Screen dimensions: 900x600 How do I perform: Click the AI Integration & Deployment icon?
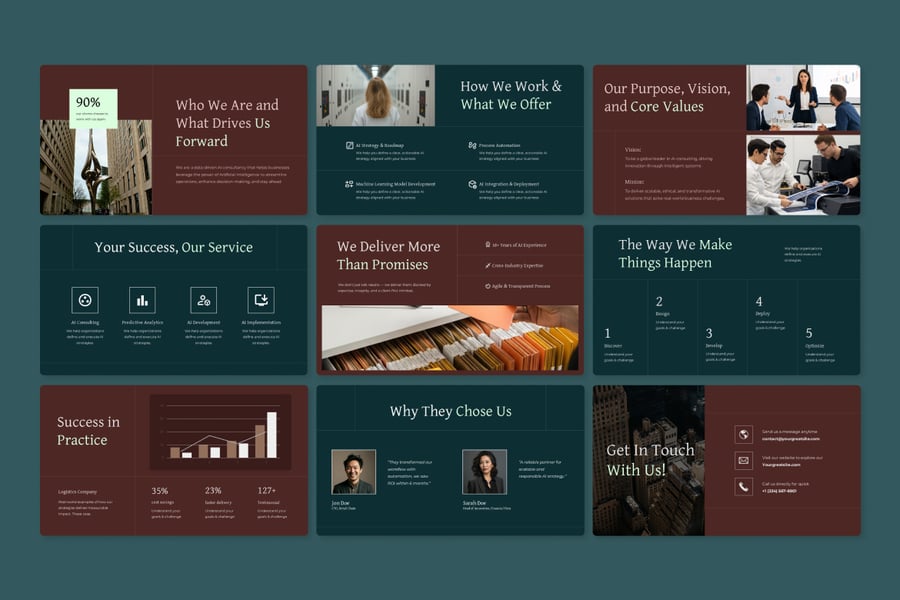(472, 184)
